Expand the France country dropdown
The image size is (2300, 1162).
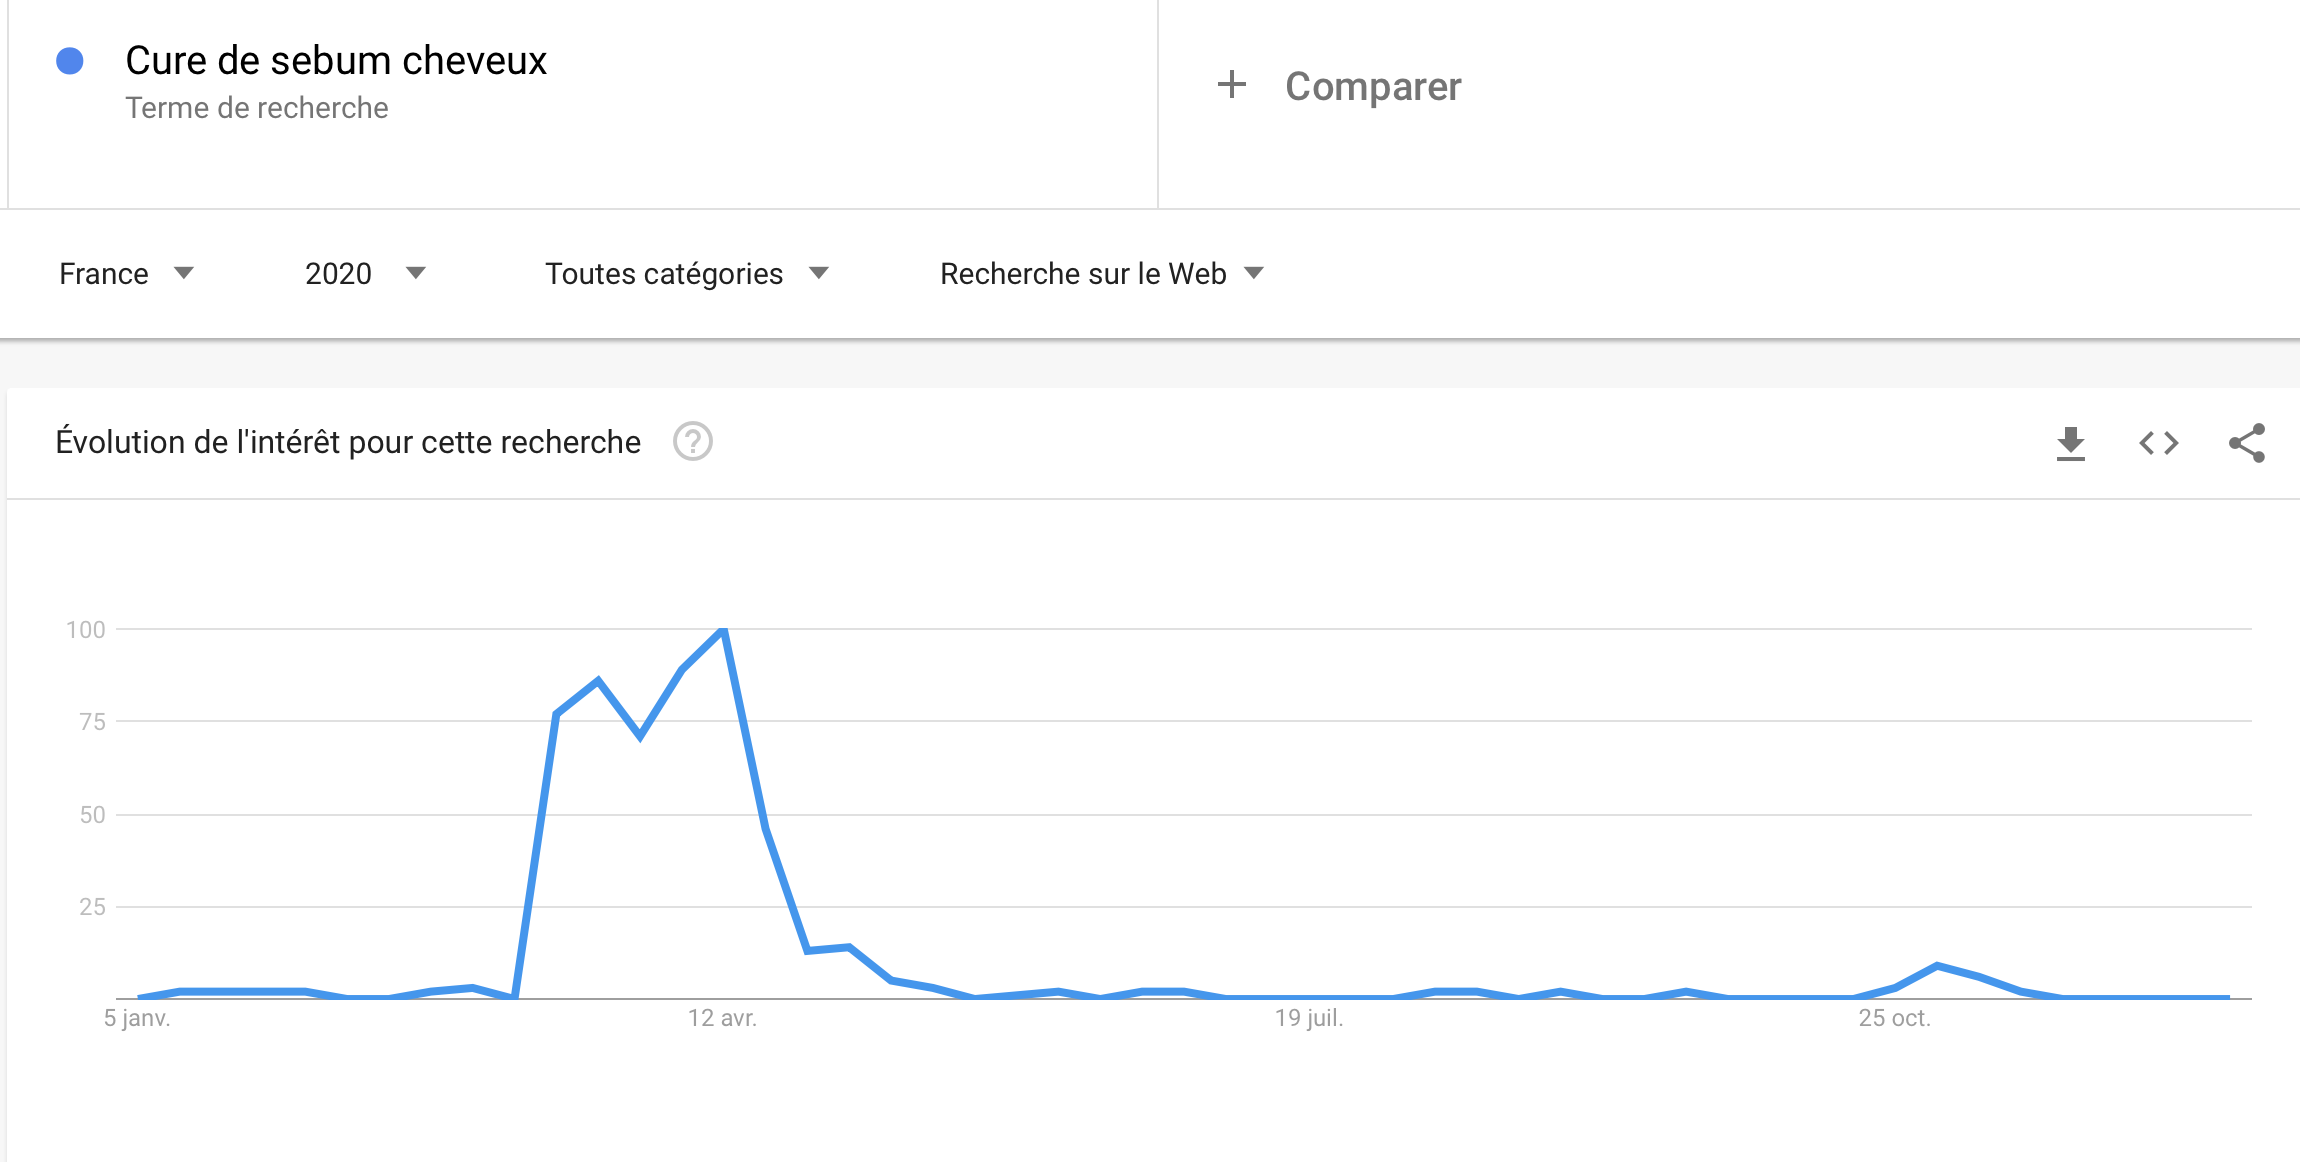coord(126,273)
